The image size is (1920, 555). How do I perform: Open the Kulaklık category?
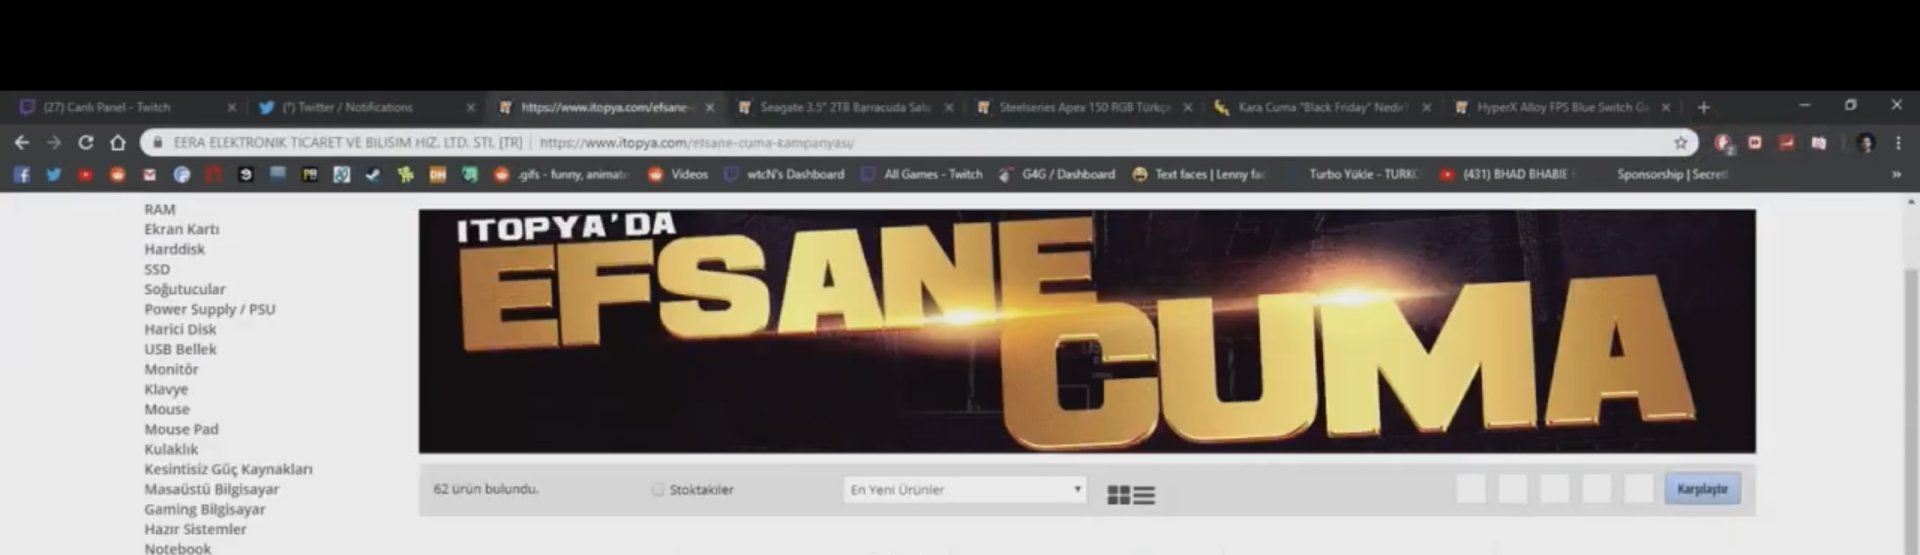(x=171, y=449)
